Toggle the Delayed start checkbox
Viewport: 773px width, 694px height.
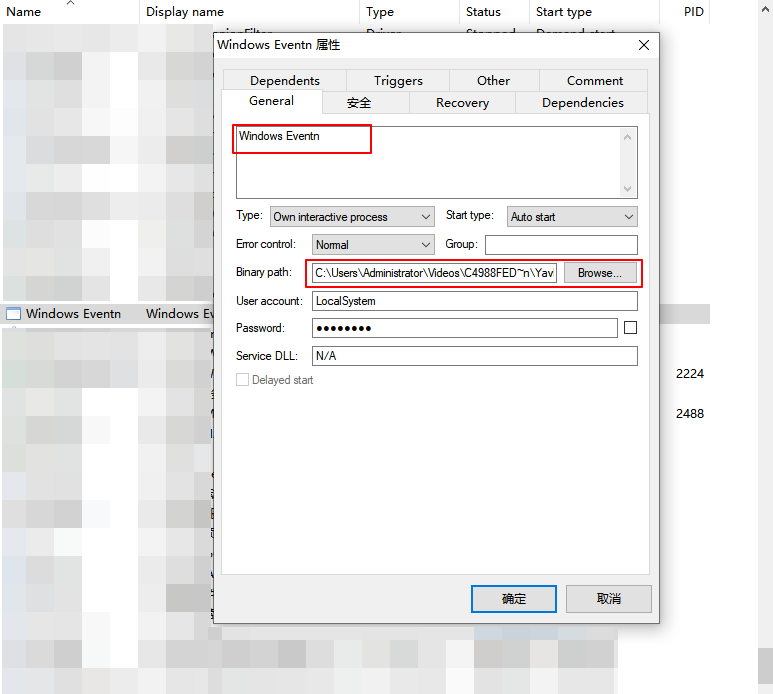(x=242, y=380)
